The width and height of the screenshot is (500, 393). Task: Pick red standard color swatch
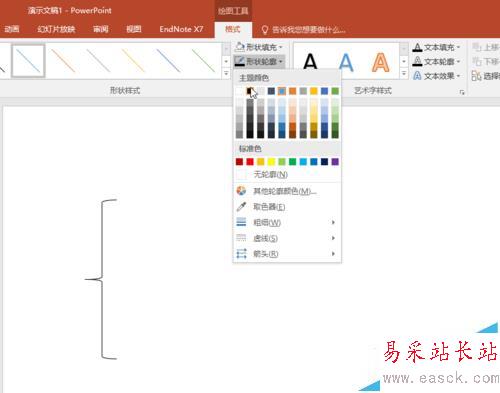click(250, 162)
